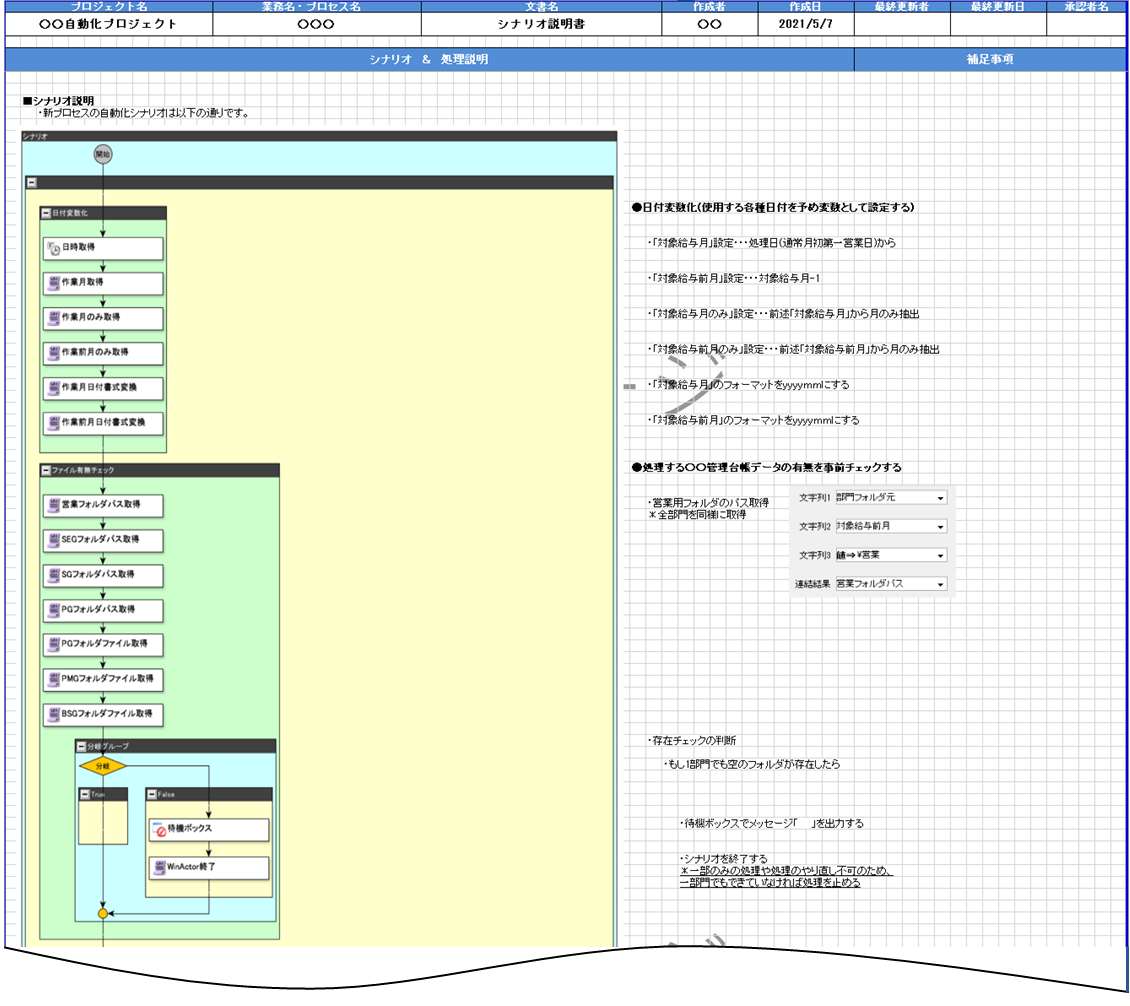The width and height of the screenshot is (1130, 1006).
Task: Select the 営業フォルダパス取得 node icon
Action: [53, 504]
